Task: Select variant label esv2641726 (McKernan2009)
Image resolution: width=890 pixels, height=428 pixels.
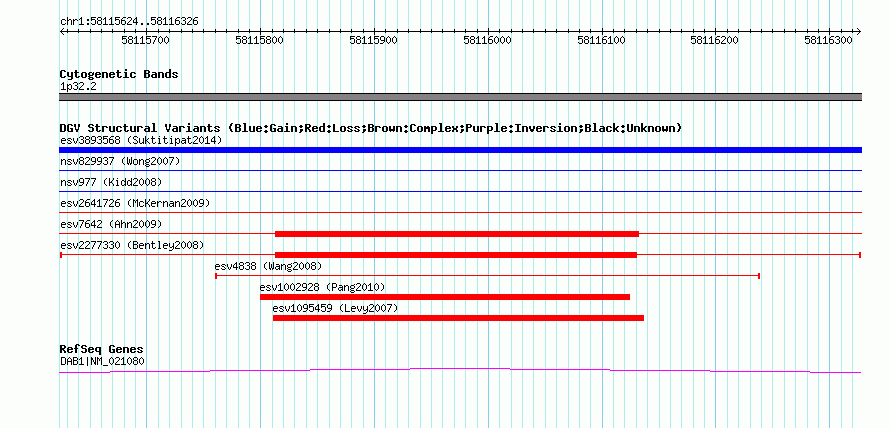Action: click(x=135, y=203)
